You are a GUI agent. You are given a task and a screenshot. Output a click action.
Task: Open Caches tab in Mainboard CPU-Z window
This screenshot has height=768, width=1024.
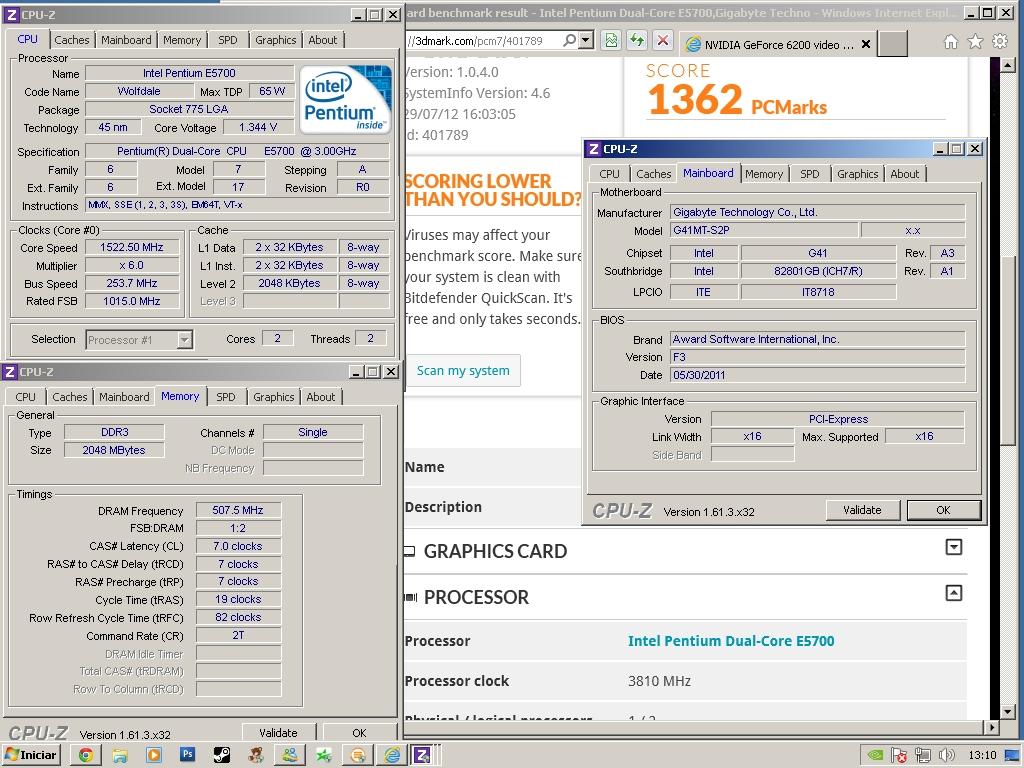point(654,174)
